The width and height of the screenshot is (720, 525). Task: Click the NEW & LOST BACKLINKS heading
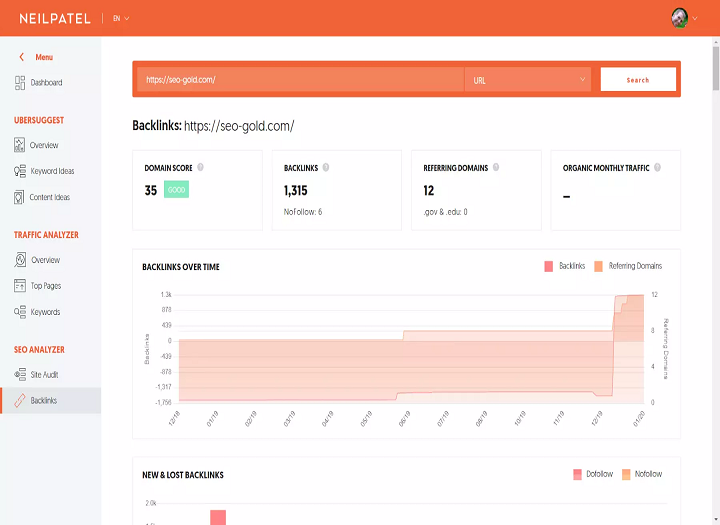pos(183,475)
